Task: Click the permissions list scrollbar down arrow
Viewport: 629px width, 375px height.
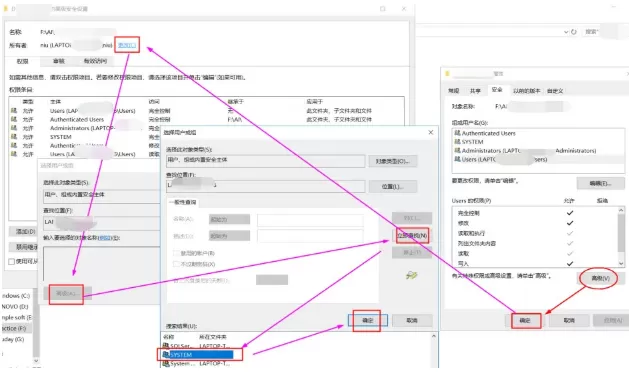Action: tap(621, 264)
